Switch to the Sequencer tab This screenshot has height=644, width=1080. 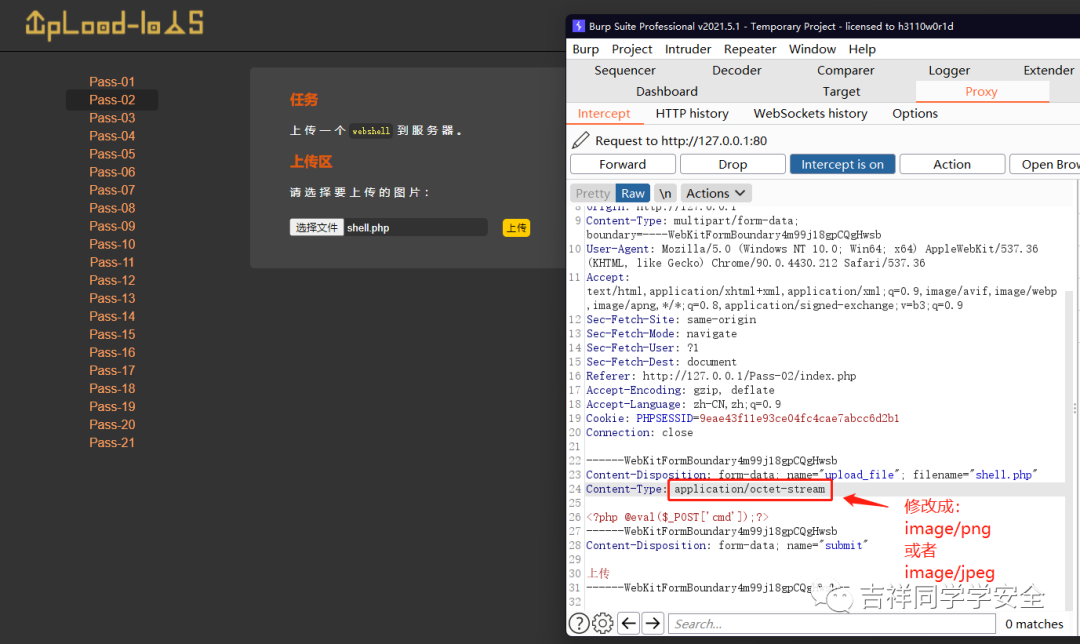[625, 70]
